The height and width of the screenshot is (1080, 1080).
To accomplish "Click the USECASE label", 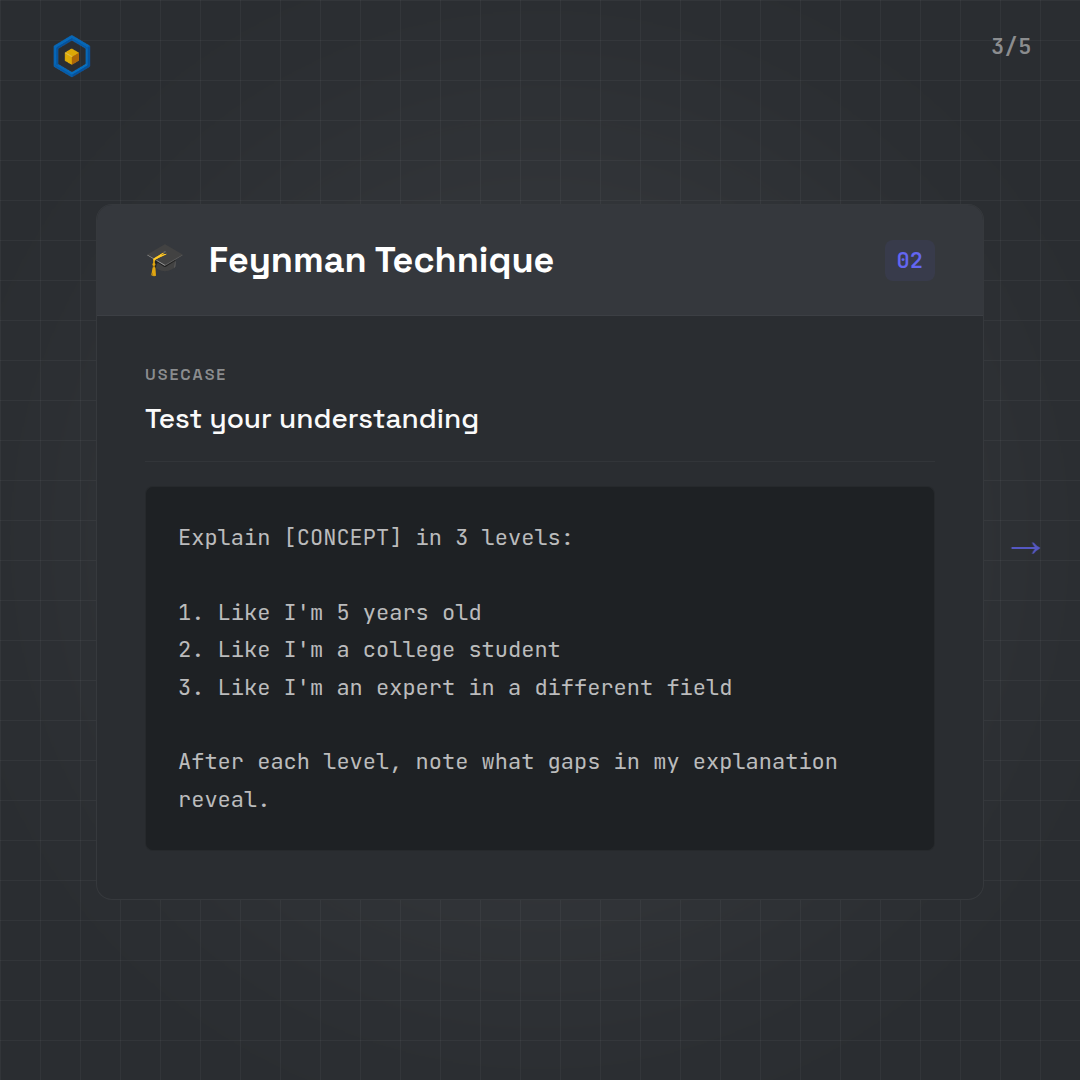I will (x=185, y=375).
